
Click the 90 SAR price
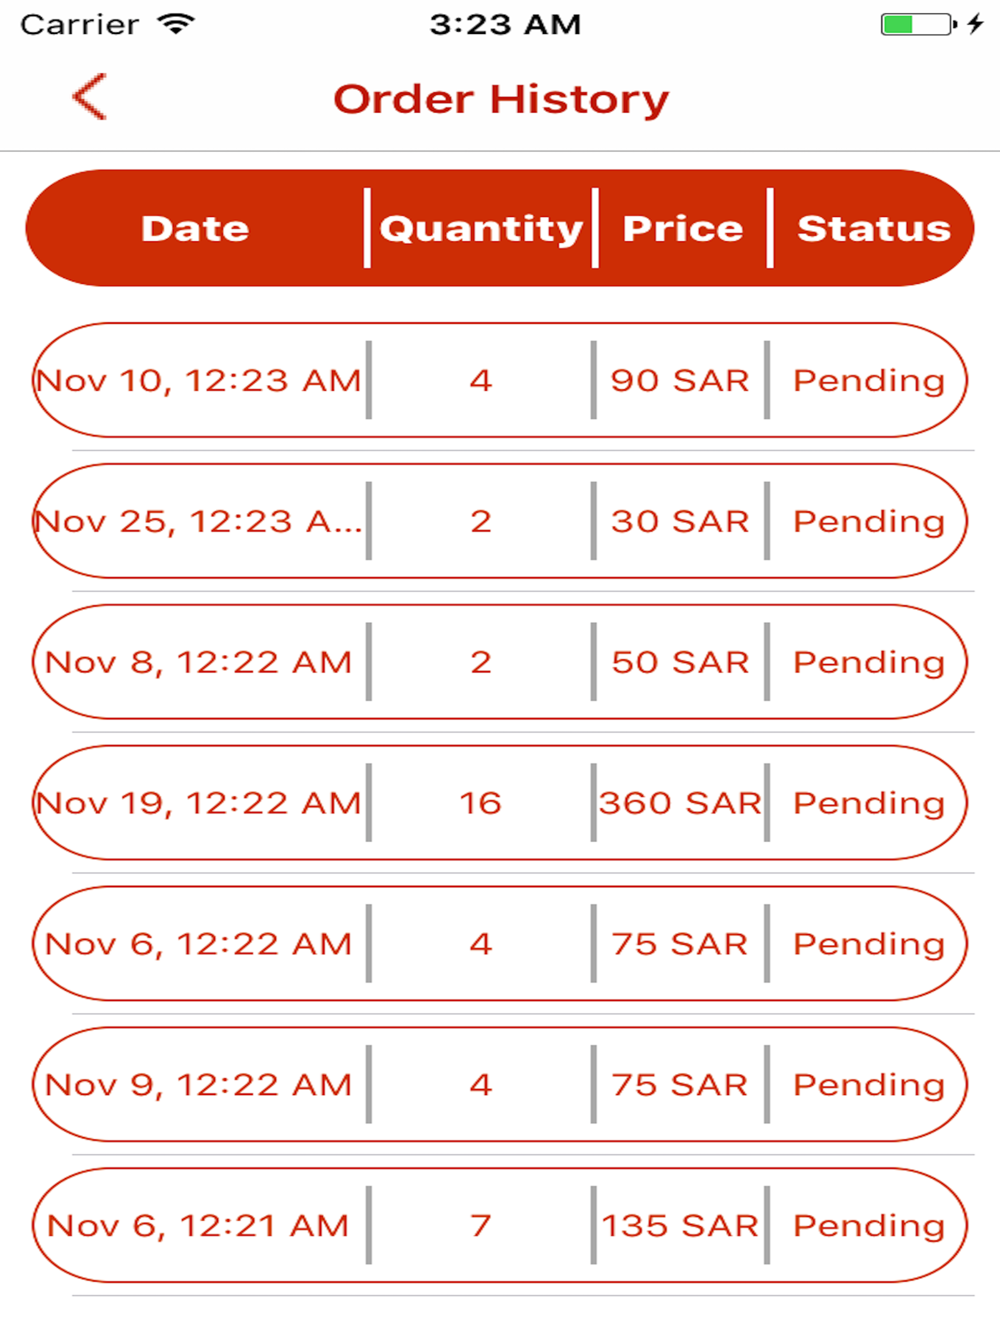(x=680, y=380)
